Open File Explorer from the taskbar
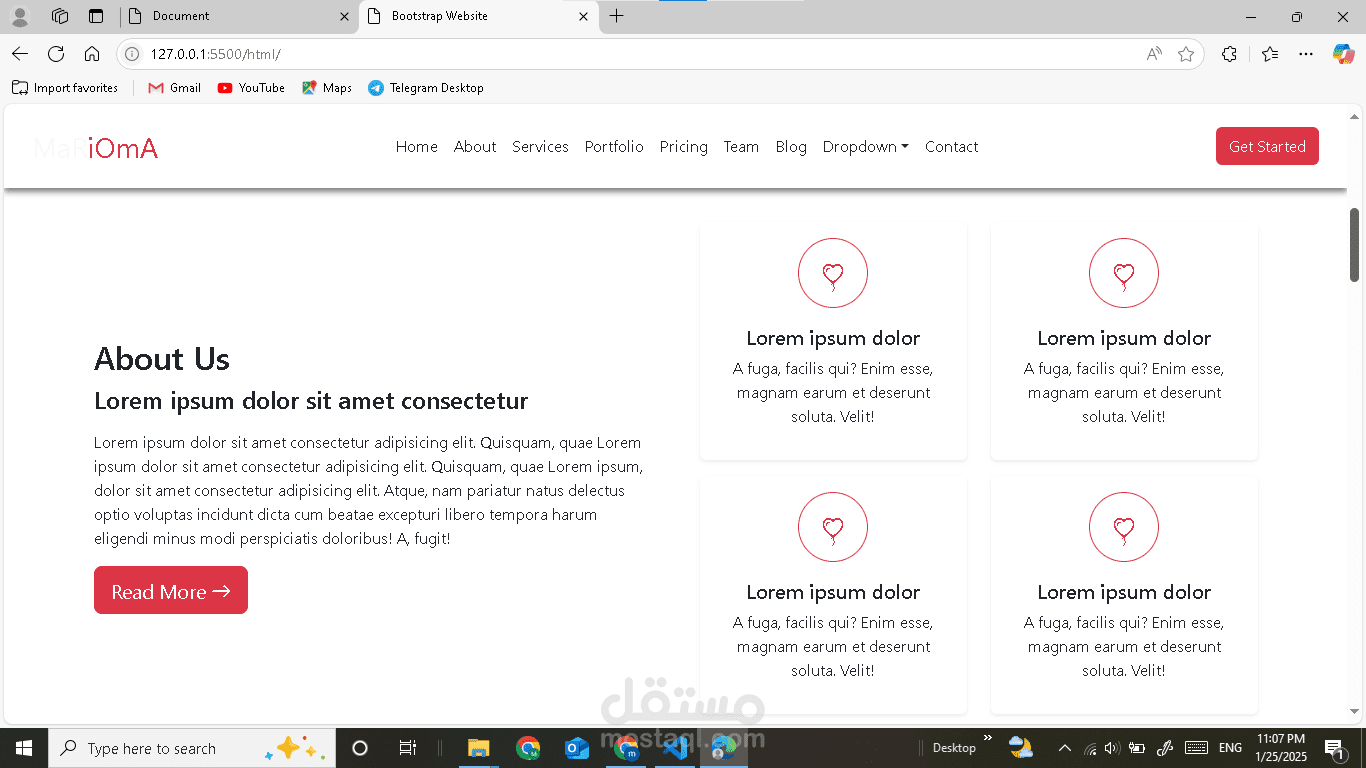 point(479,748)
